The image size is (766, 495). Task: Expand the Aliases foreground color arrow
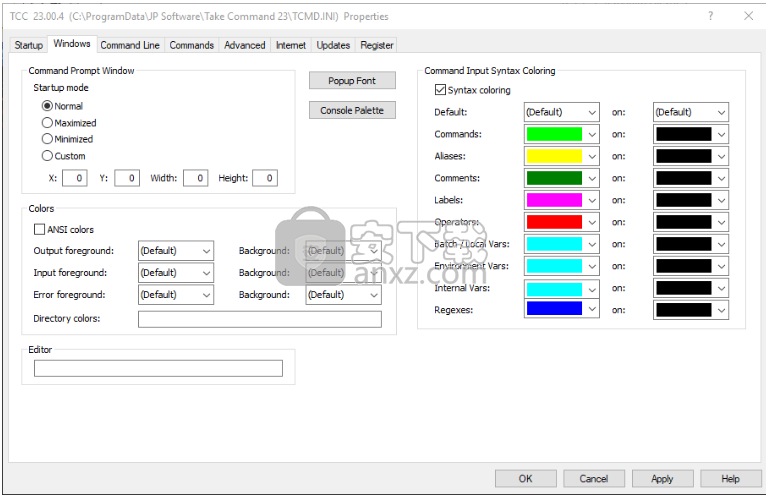click(x=592, y=156)
